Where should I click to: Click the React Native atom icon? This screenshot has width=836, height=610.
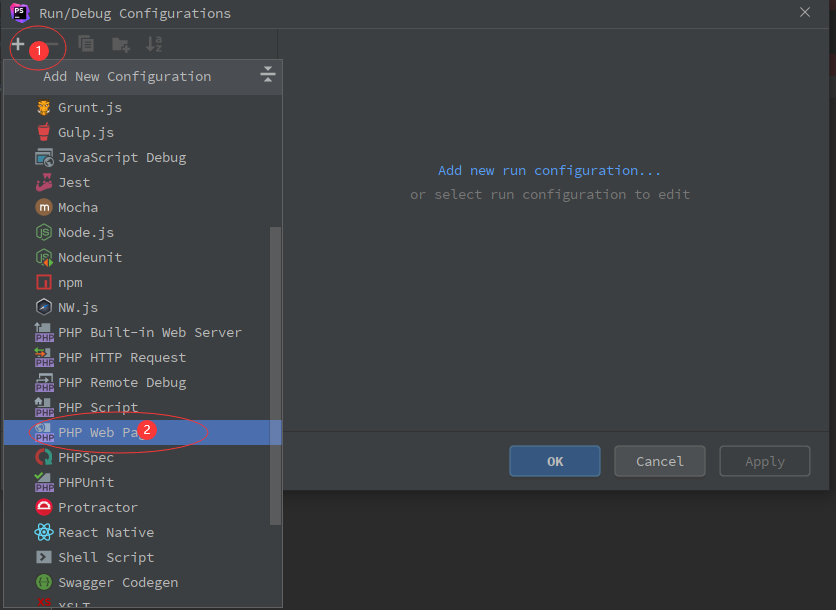click(44, 532)
